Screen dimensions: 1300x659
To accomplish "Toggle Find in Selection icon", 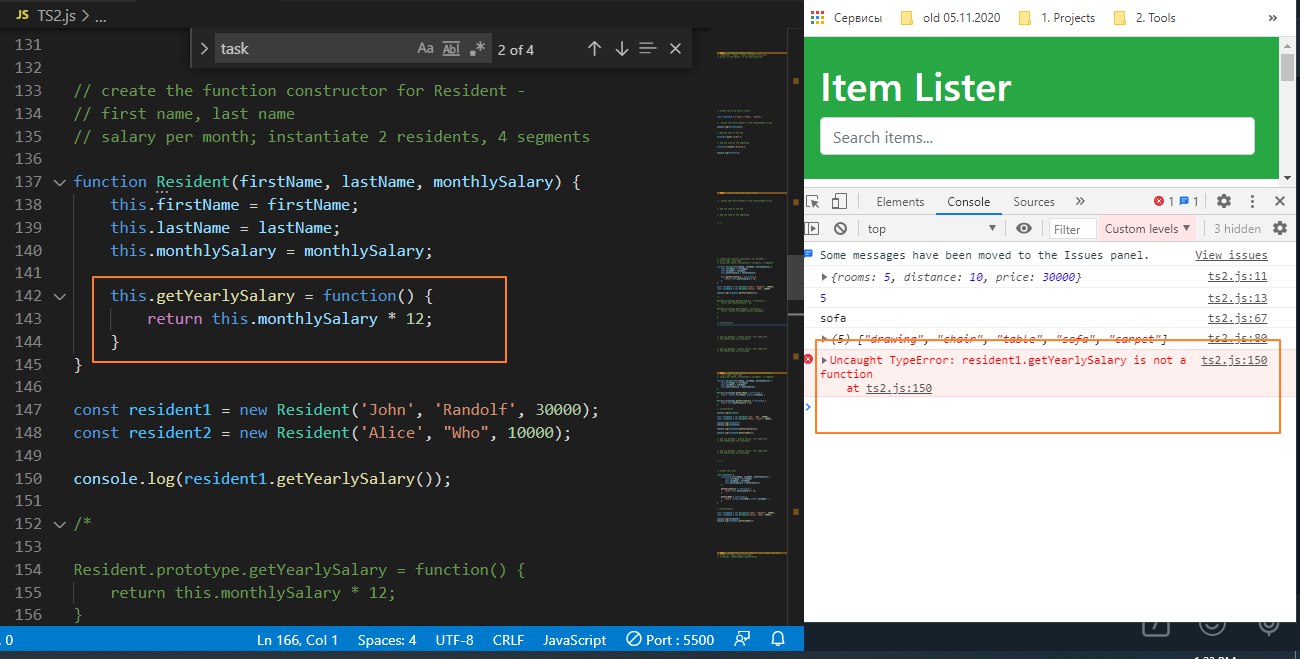I will coord(647,49).
